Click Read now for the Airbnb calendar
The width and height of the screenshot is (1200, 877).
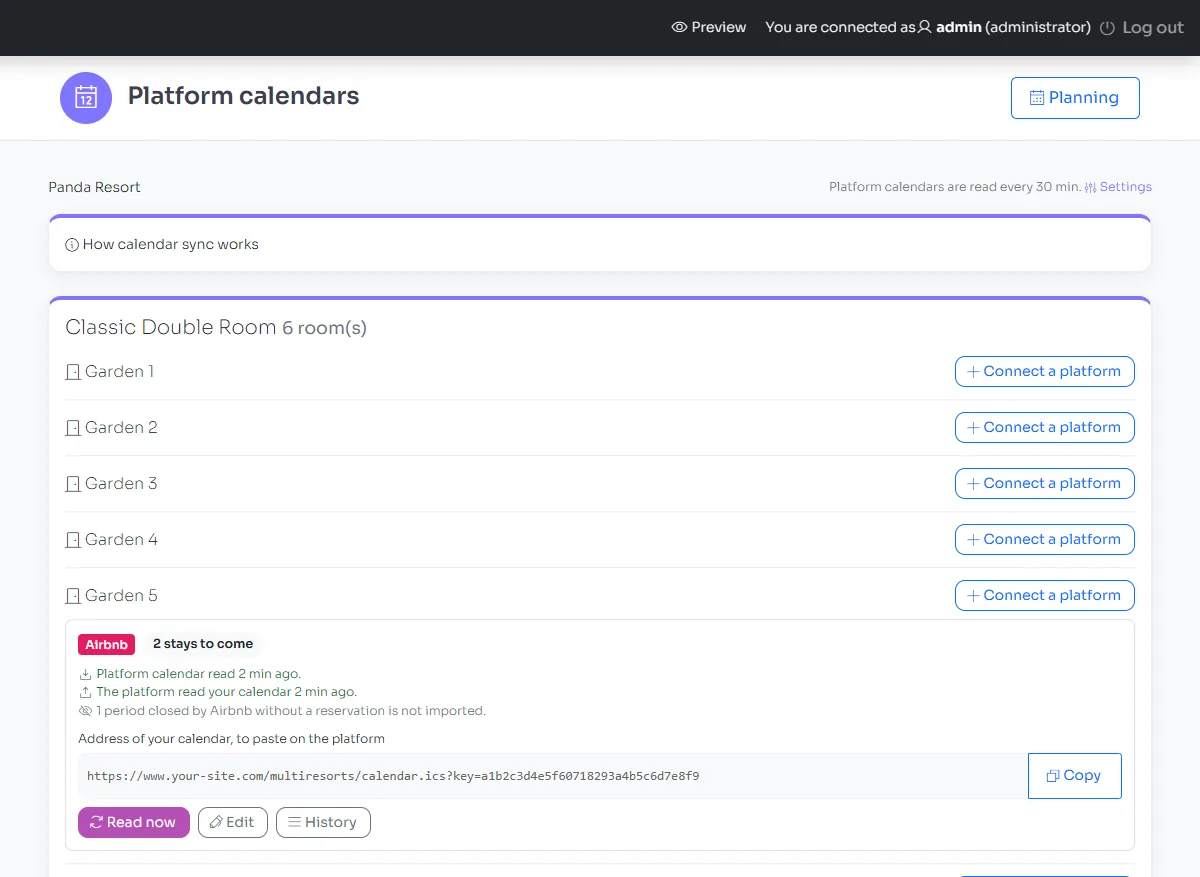click(x=134, y=822)
